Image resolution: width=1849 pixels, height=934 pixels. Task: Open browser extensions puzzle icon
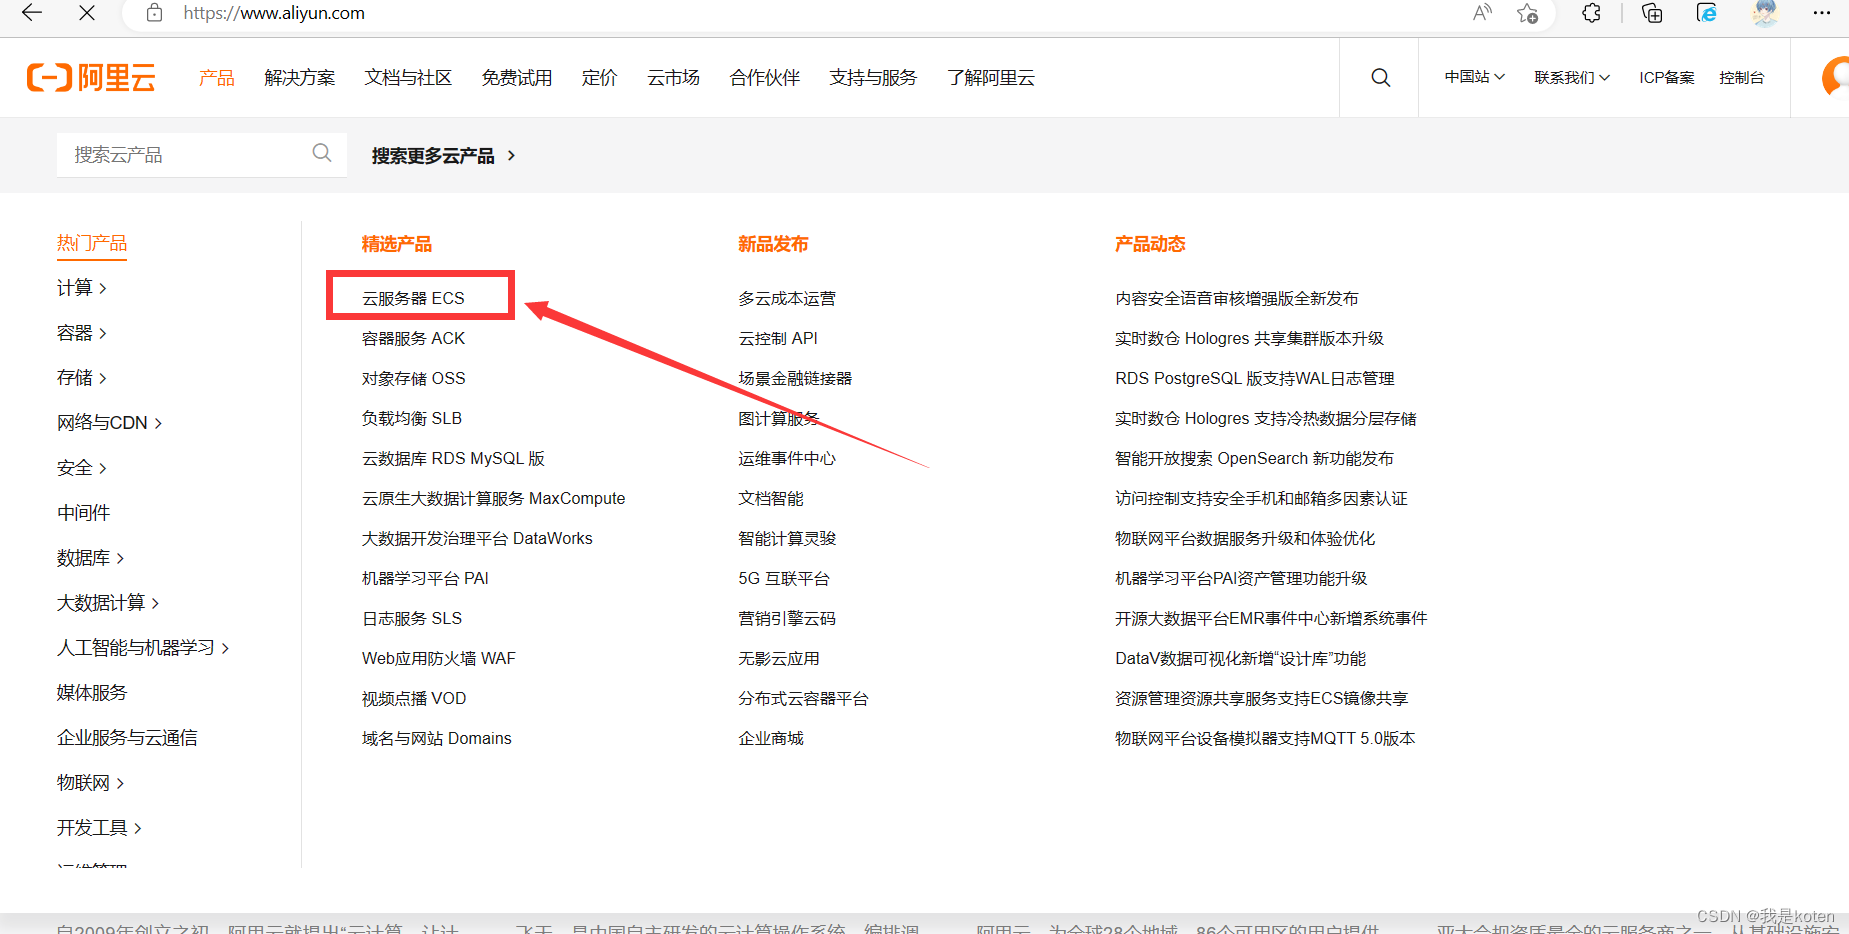point(1591,13)
